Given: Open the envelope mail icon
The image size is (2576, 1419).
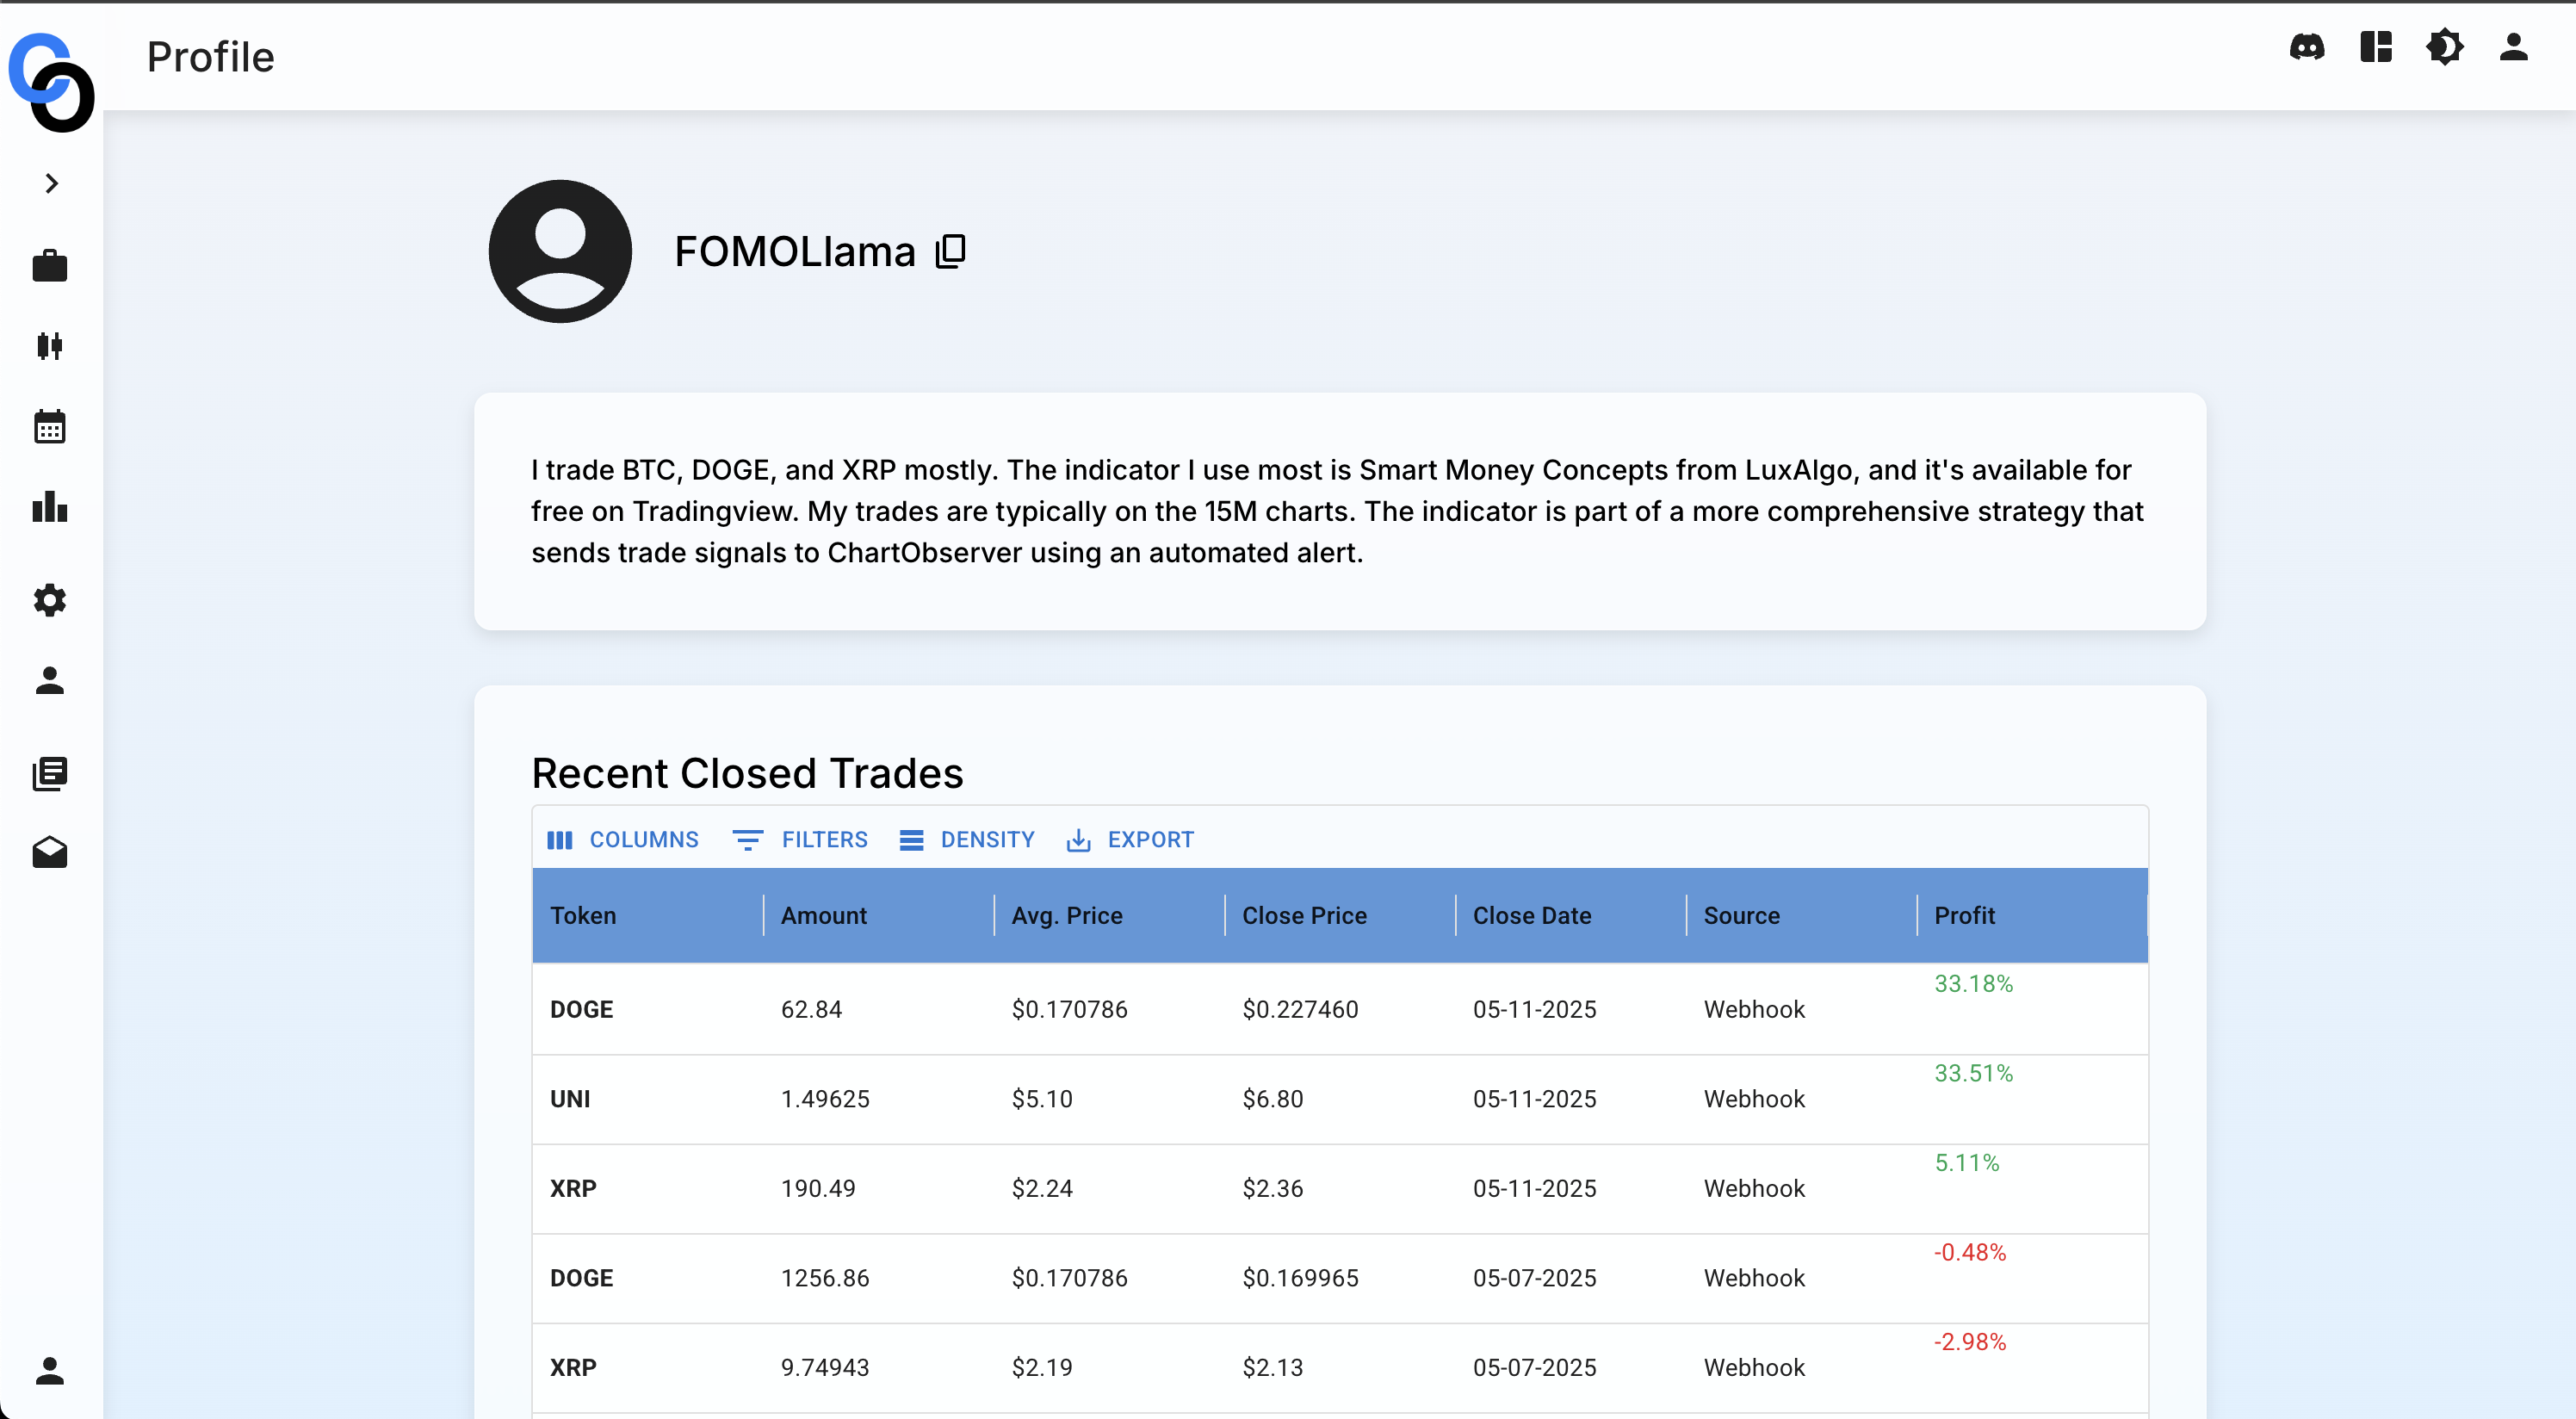Looking at the screenshot, I should [50, 853].
